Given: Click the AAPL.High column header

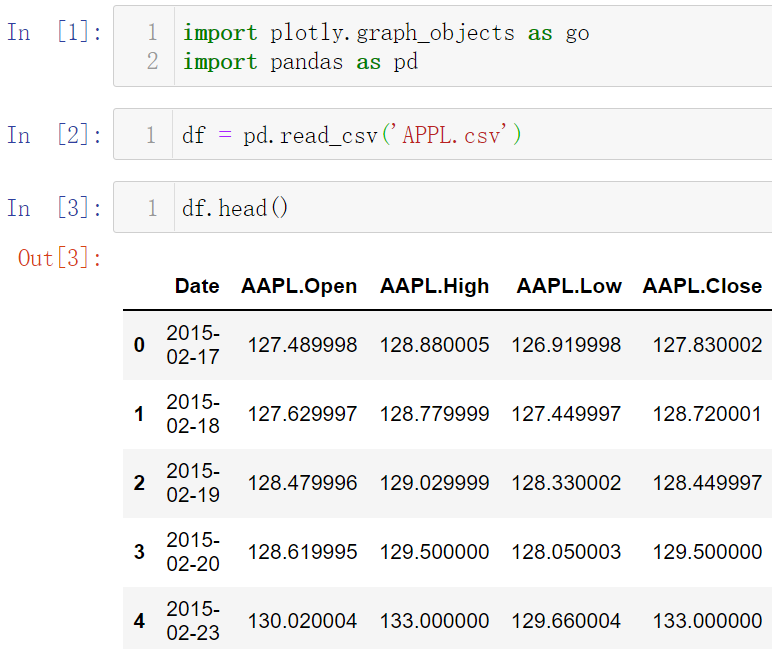Looking at the screenshot, I should tap(434, 286).
